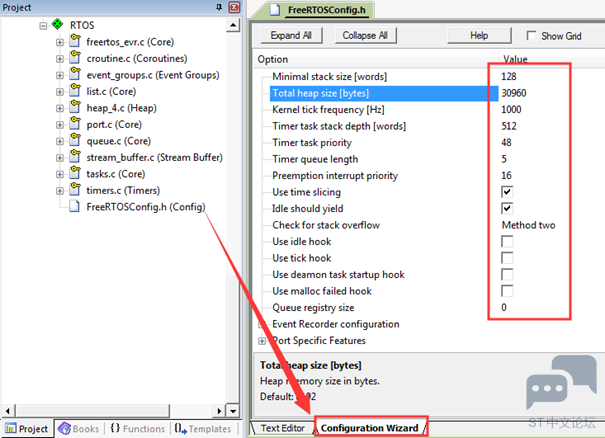Click the project tree horizontal scrollbar thumb
The height and width of the screenshot is (438, 605).
click(92, 411)
